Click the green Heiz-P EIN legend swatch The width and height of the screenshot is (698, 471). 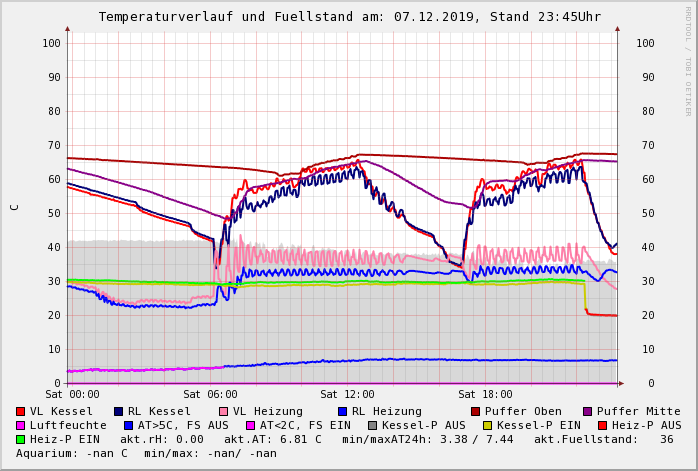tap(20, 439)
